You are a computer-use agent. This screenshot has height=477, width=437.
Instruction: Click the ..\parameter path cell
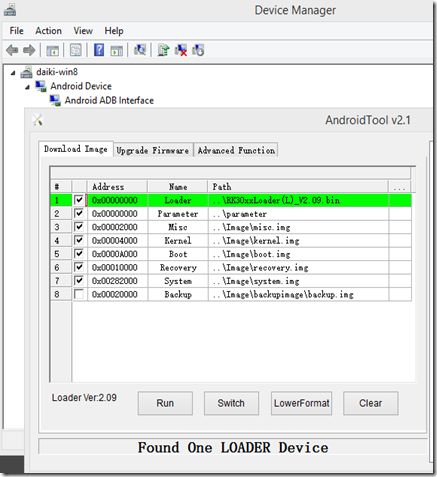click(298, 214)
